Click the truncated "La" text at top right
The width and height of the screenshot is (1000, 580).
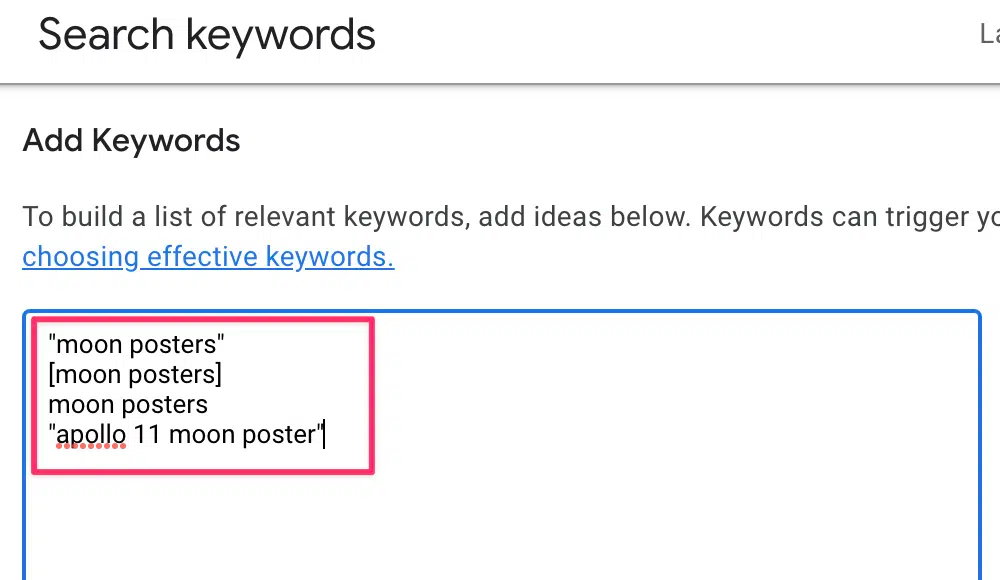click(x=988, y=35)
